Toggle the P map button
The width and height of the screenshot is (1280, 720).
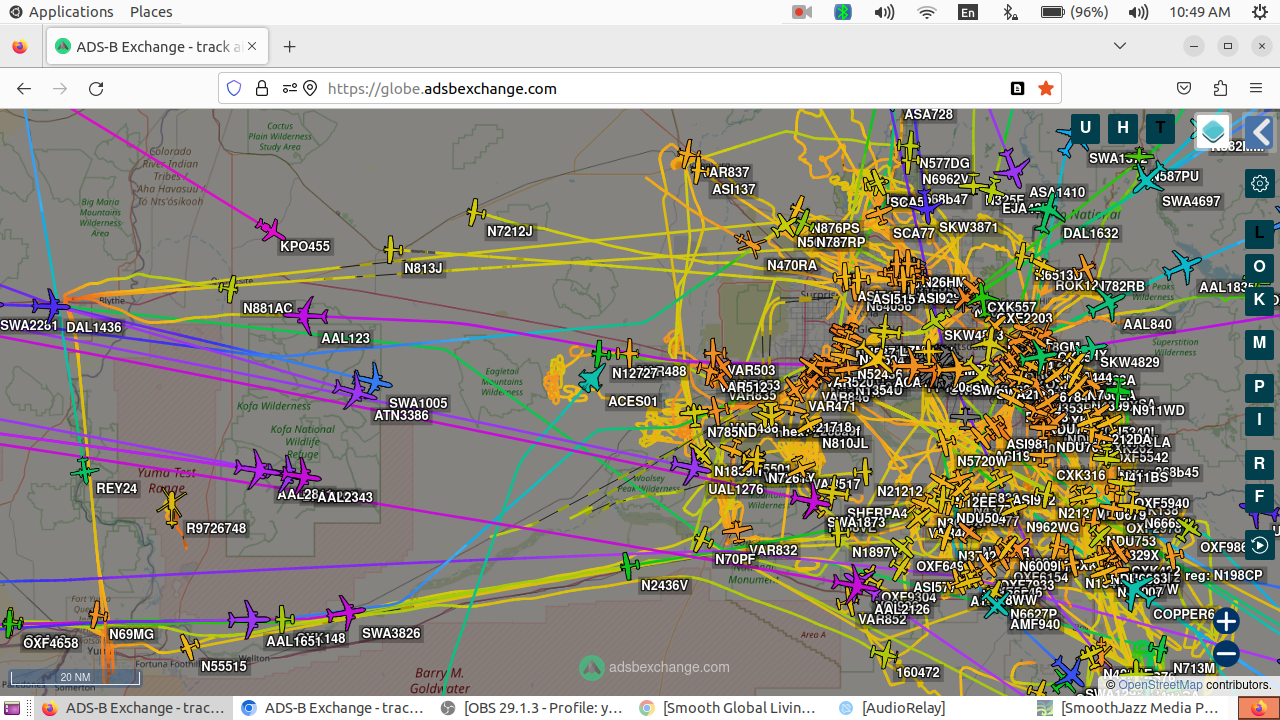click(x=1260, y=387)
